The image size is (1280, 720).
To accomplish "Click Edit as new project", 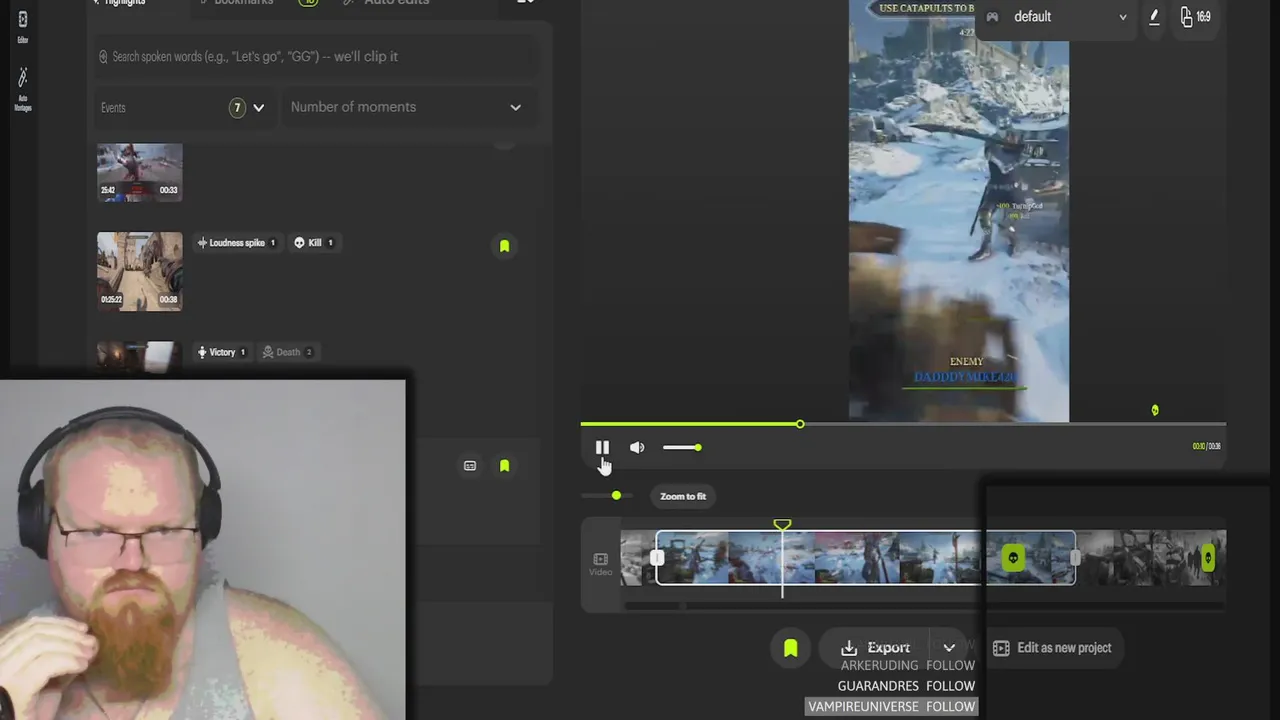I will point(1052,648).
